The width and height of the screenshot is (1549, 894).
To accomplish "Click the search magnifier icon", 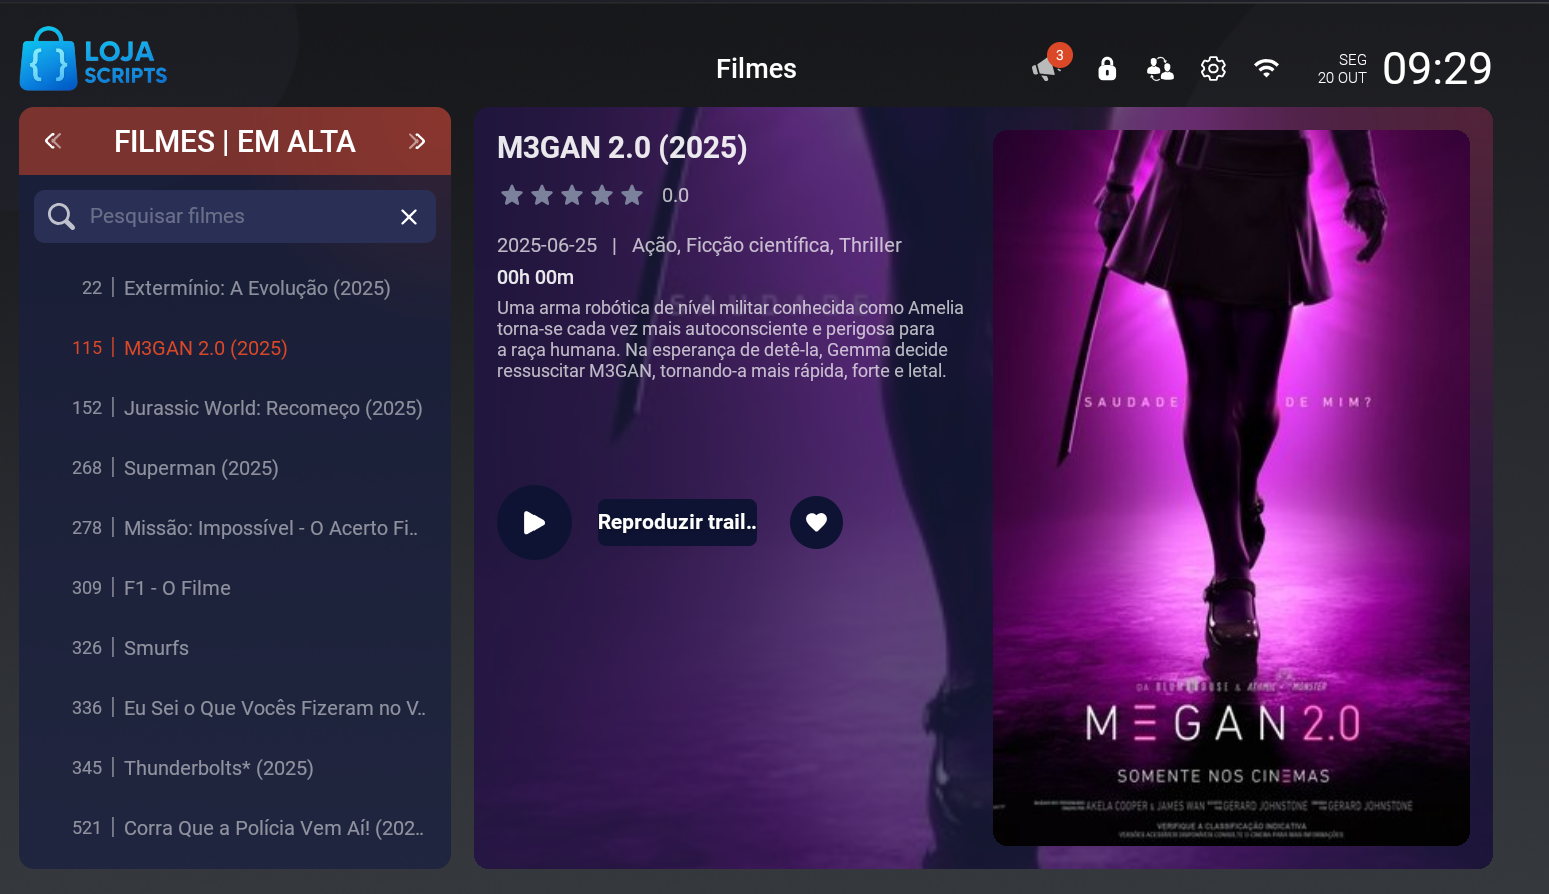I will [x=61, y=216].
